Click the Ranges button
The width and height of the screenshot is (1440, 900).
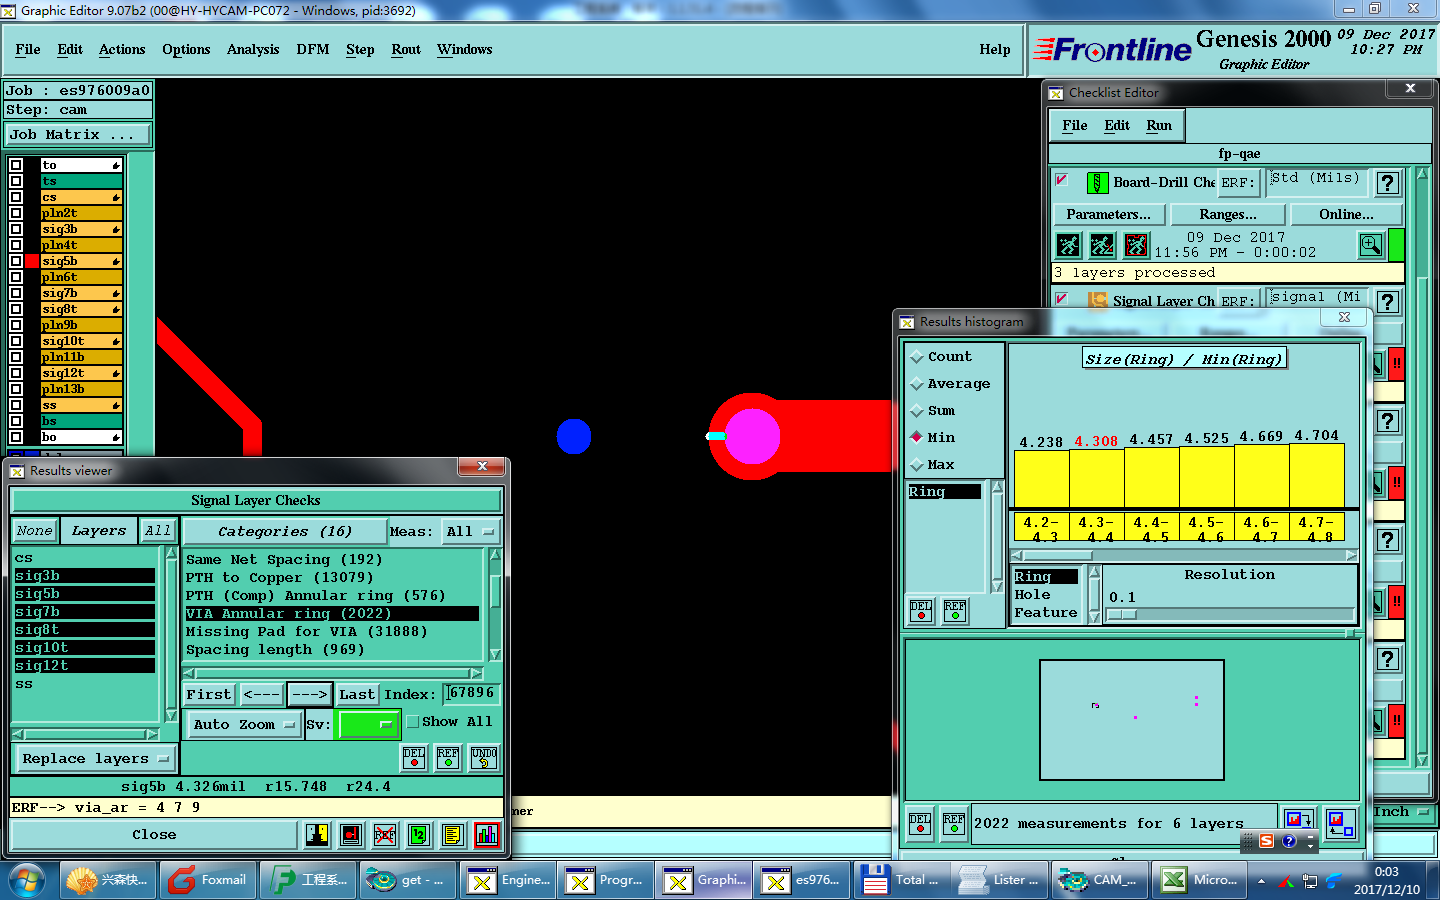click(1228, 214)
